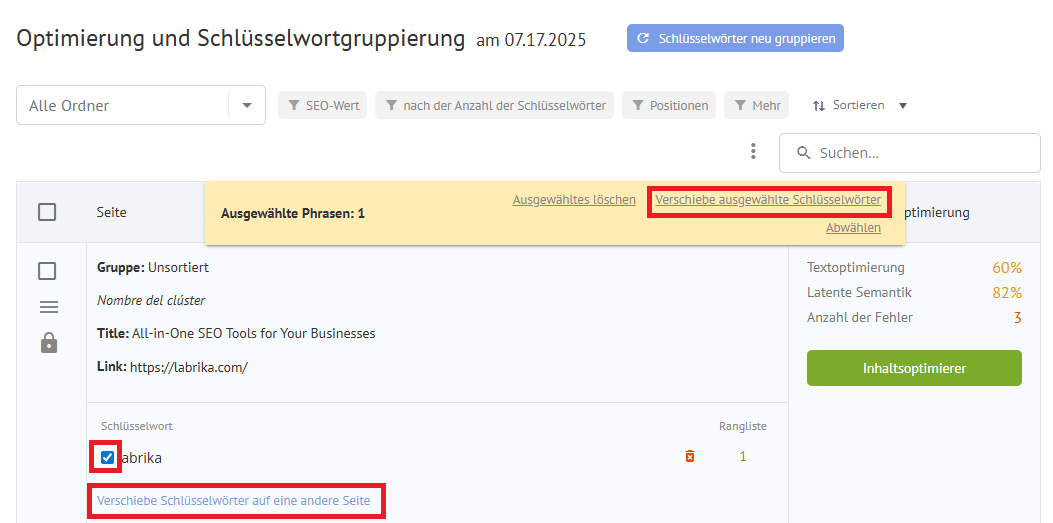Click the Ausgewählte Phrasen: 1 label
Image resolution: width=1053 pixels, height=523 pixels.
(x=293, y=214)
